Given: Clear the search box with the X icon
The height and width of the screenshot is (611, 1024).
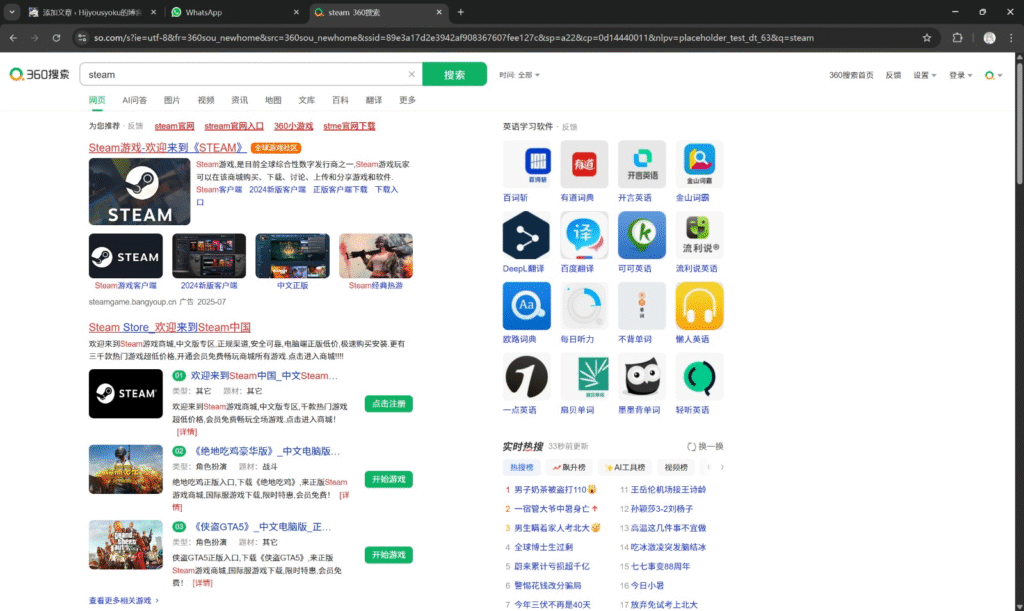Looking at the screenshot, I should 411,74.
